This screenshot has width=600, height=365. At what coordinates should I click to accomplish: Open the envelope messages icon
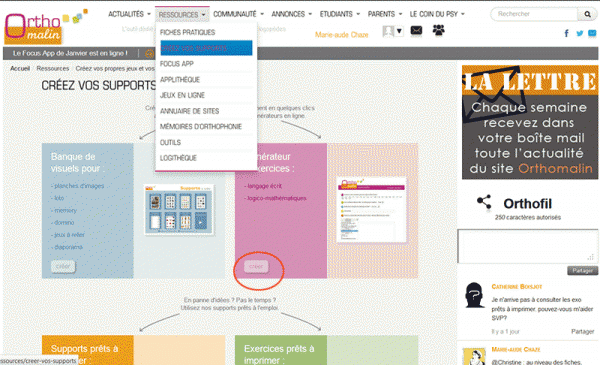coord(416,30)
